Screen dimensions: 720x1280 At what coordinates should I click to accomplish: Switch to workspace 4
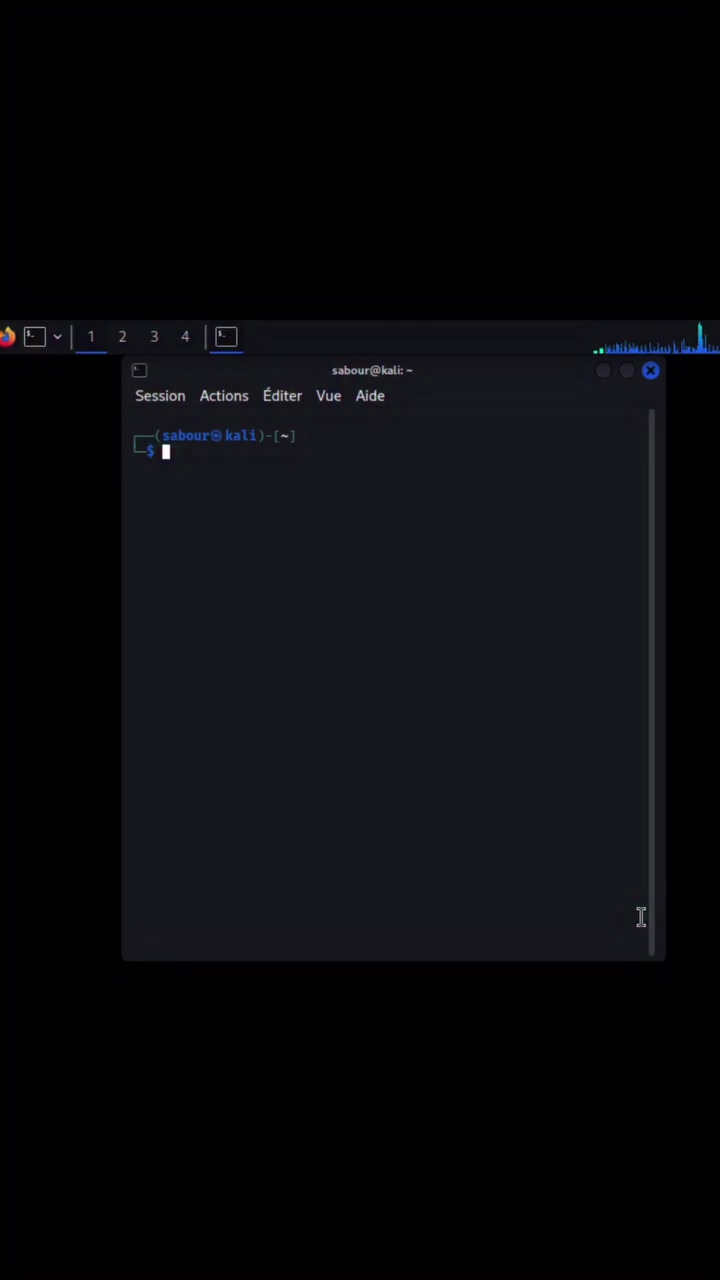coord(185,337)
